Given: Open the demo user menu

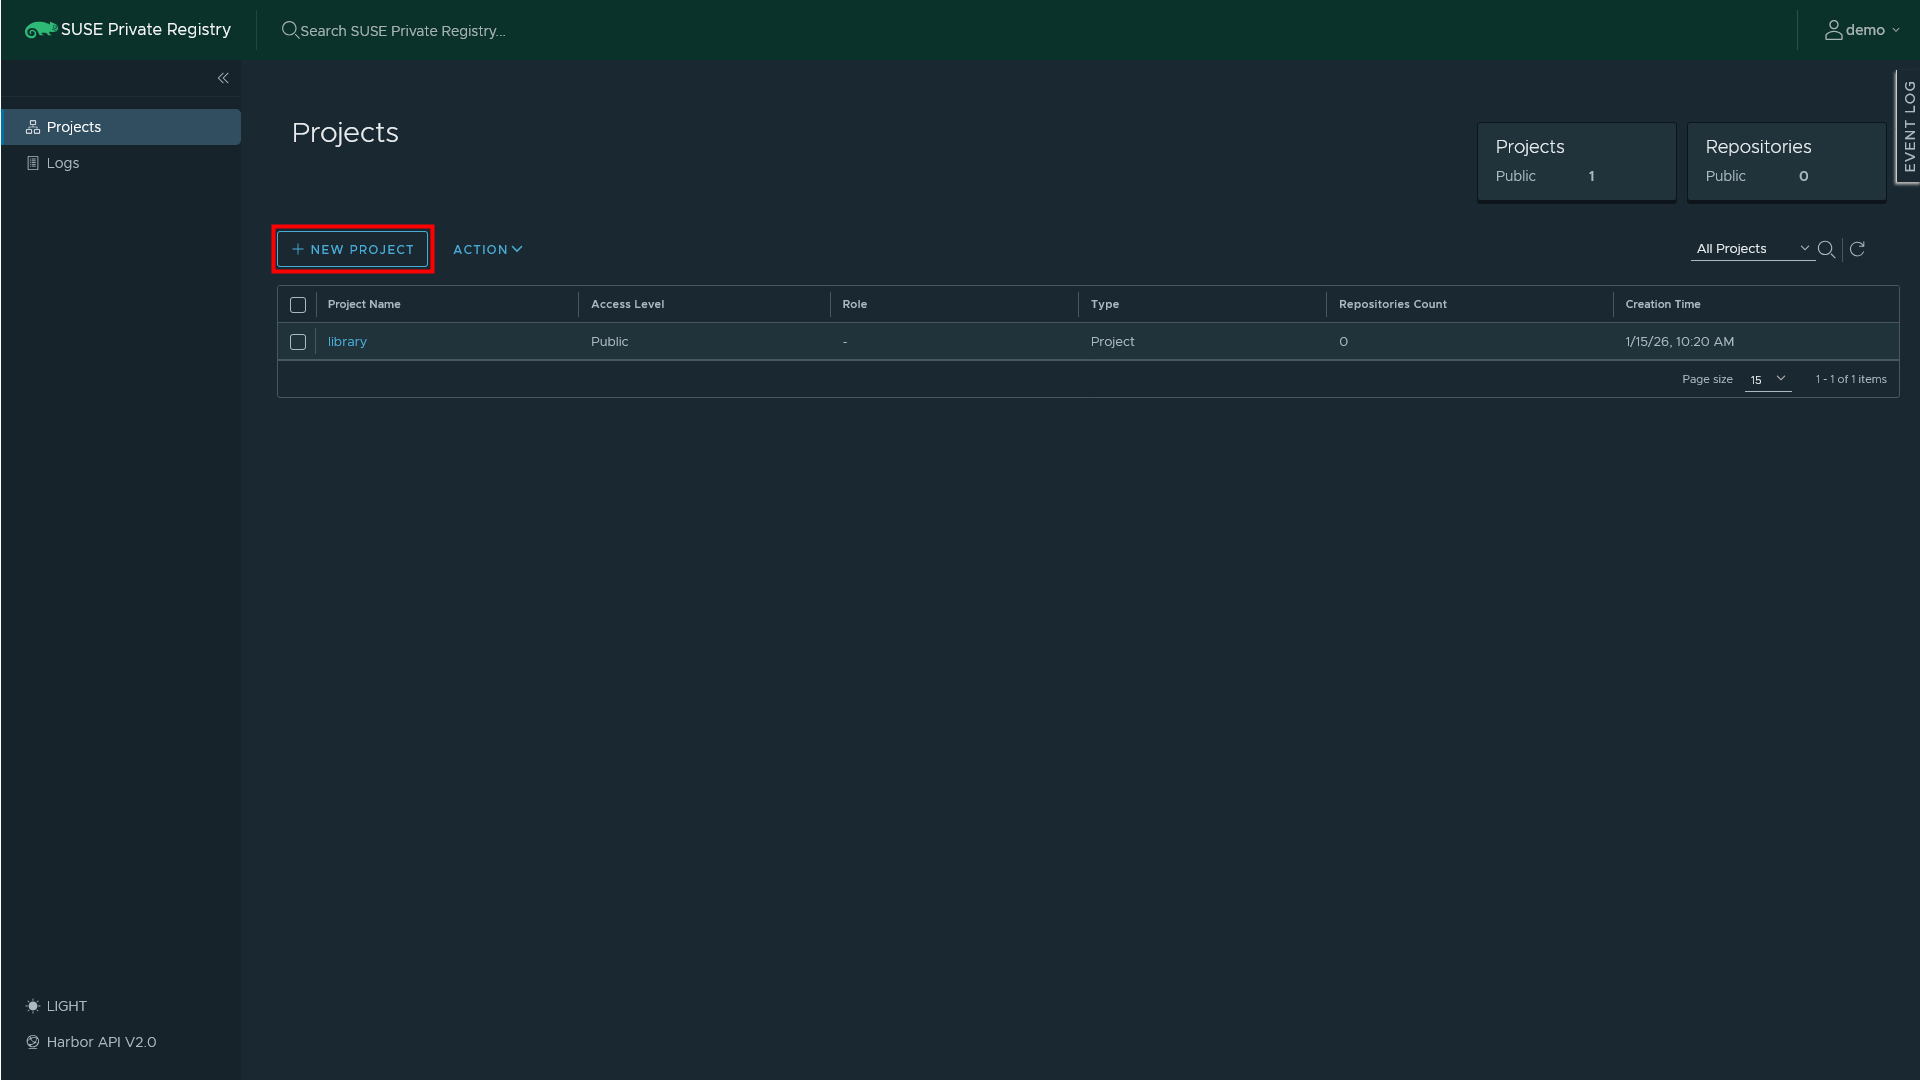Looking at the screenshot, I should coord(1862,30).
